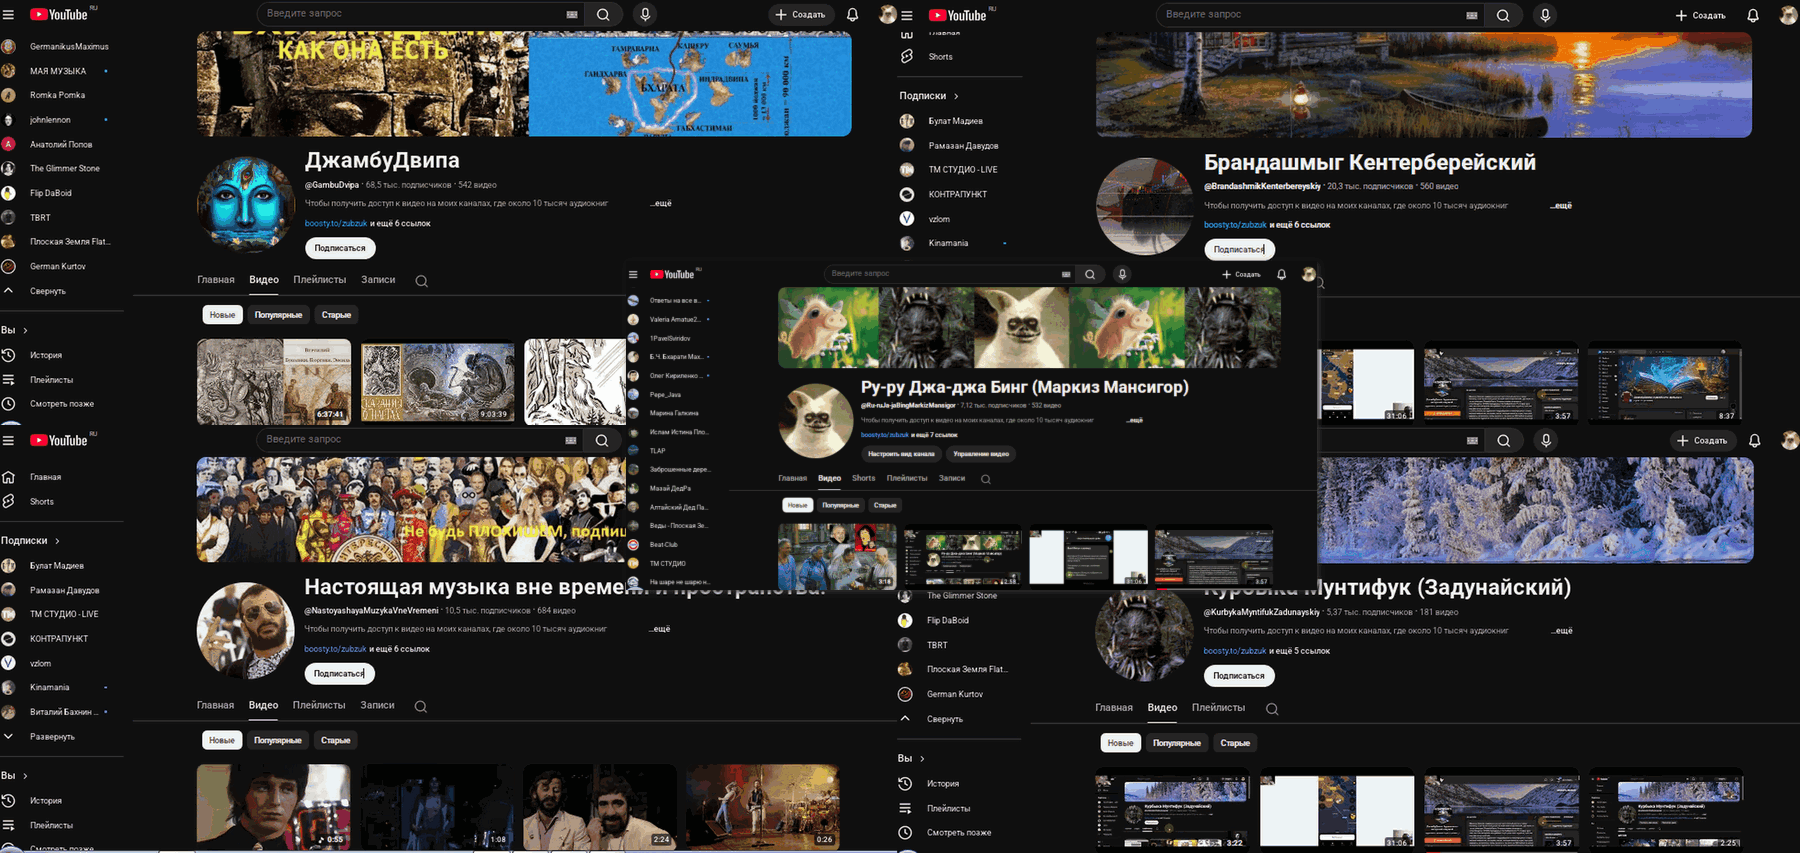Image resolution: width=1800 pixels, height=853 pixels.
Task: Click search magnifier in Брандашмыг Кентерберейский window
Action: [x=1503, y=15]
